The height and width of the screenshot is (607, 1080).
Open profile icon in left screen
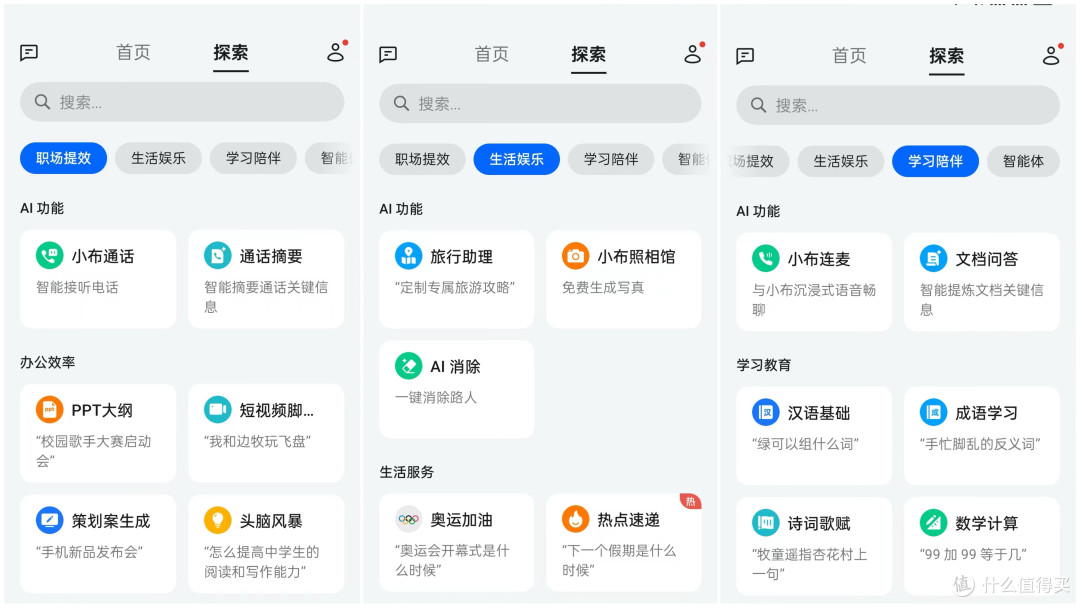[x=335, y=52]
